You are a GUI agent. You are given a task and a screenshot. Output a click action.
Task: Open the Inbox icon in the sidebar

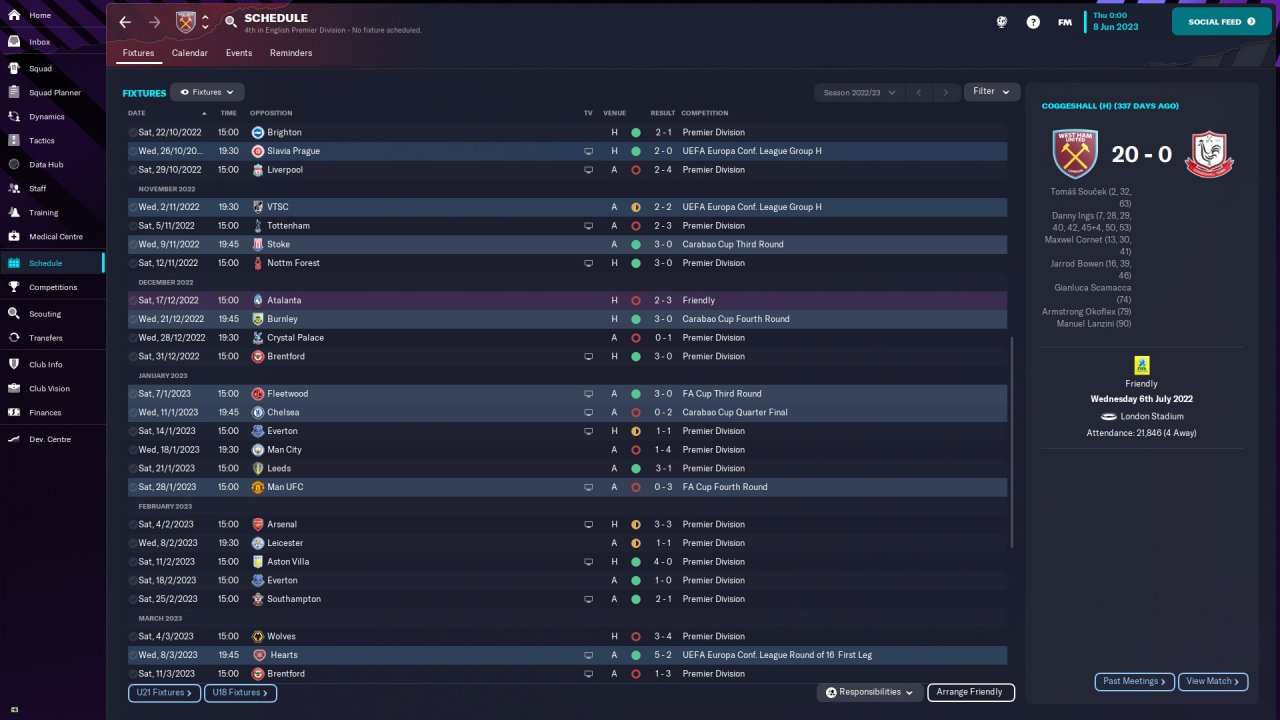click(14, 42)
